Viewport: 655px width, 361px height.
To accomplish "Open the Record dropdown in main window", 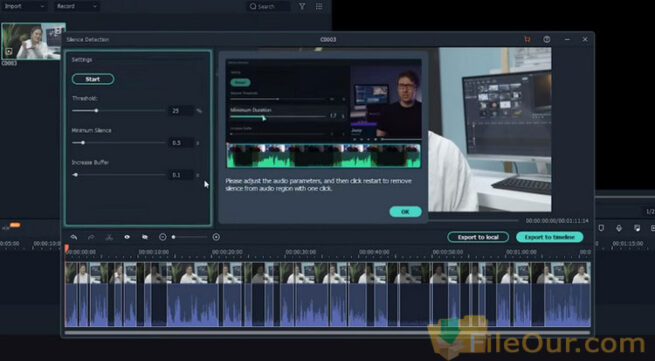I will [x=76, y=6].
